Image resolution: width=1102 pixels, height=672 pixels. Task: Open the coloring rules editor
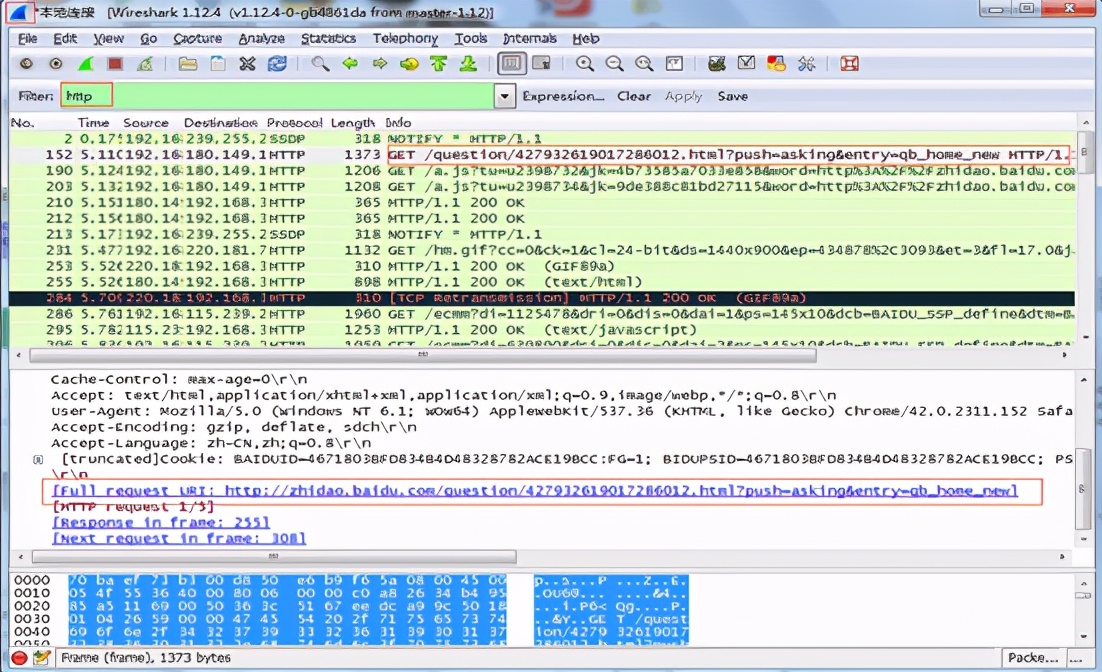(776, 64)
